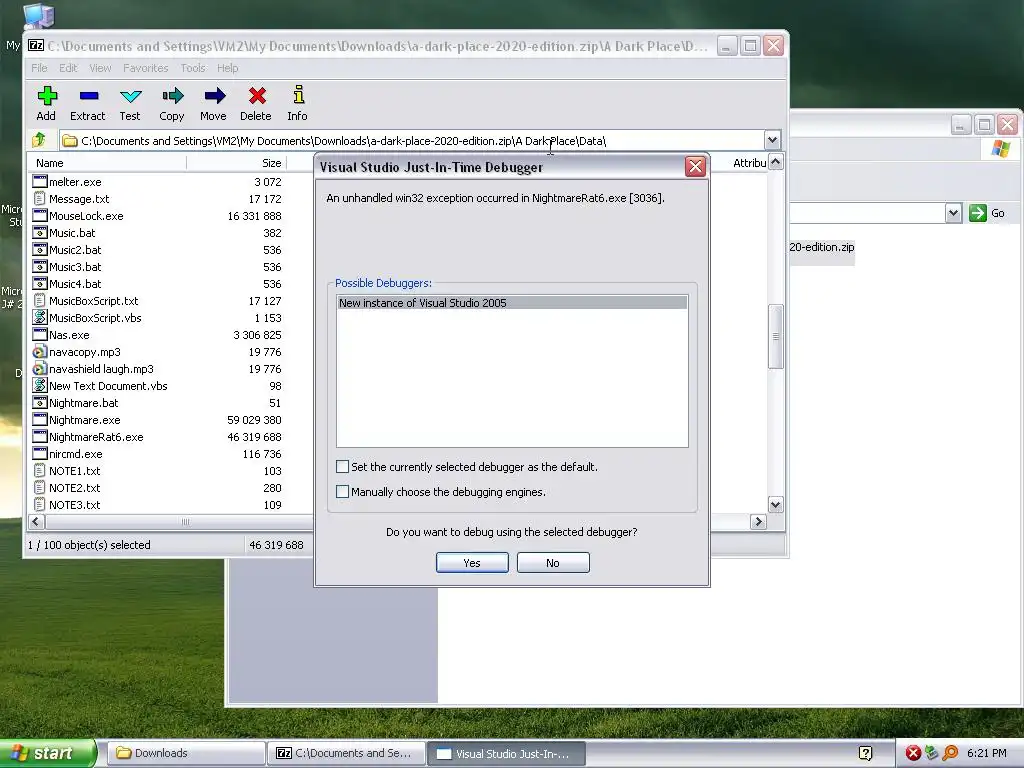Select the NOTE2.txt file icon
1024x768 pixels.
(40, 487)
